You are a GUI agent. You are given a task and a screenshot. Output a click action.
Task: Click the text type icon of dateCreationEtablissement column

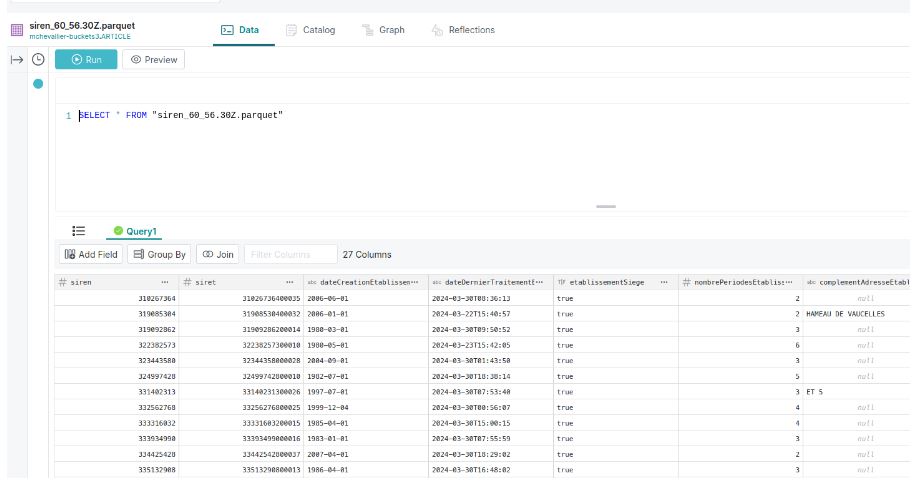(311, 283)
